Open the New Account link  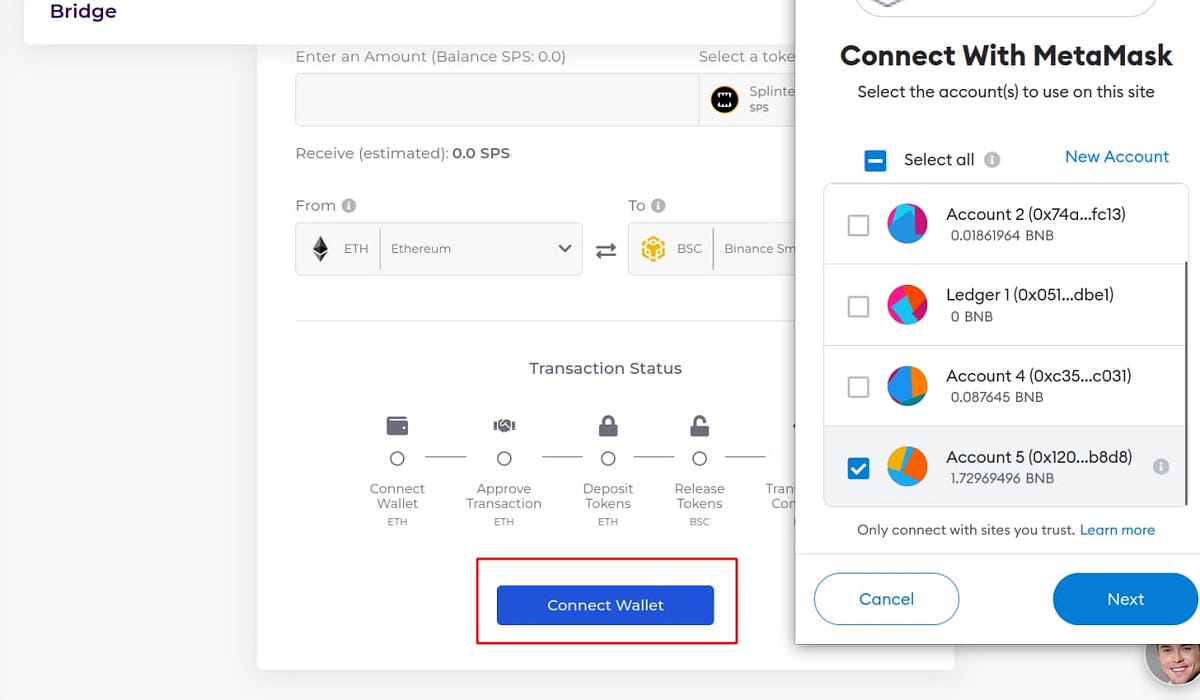pyautogui.click(x=1117, y=156)
